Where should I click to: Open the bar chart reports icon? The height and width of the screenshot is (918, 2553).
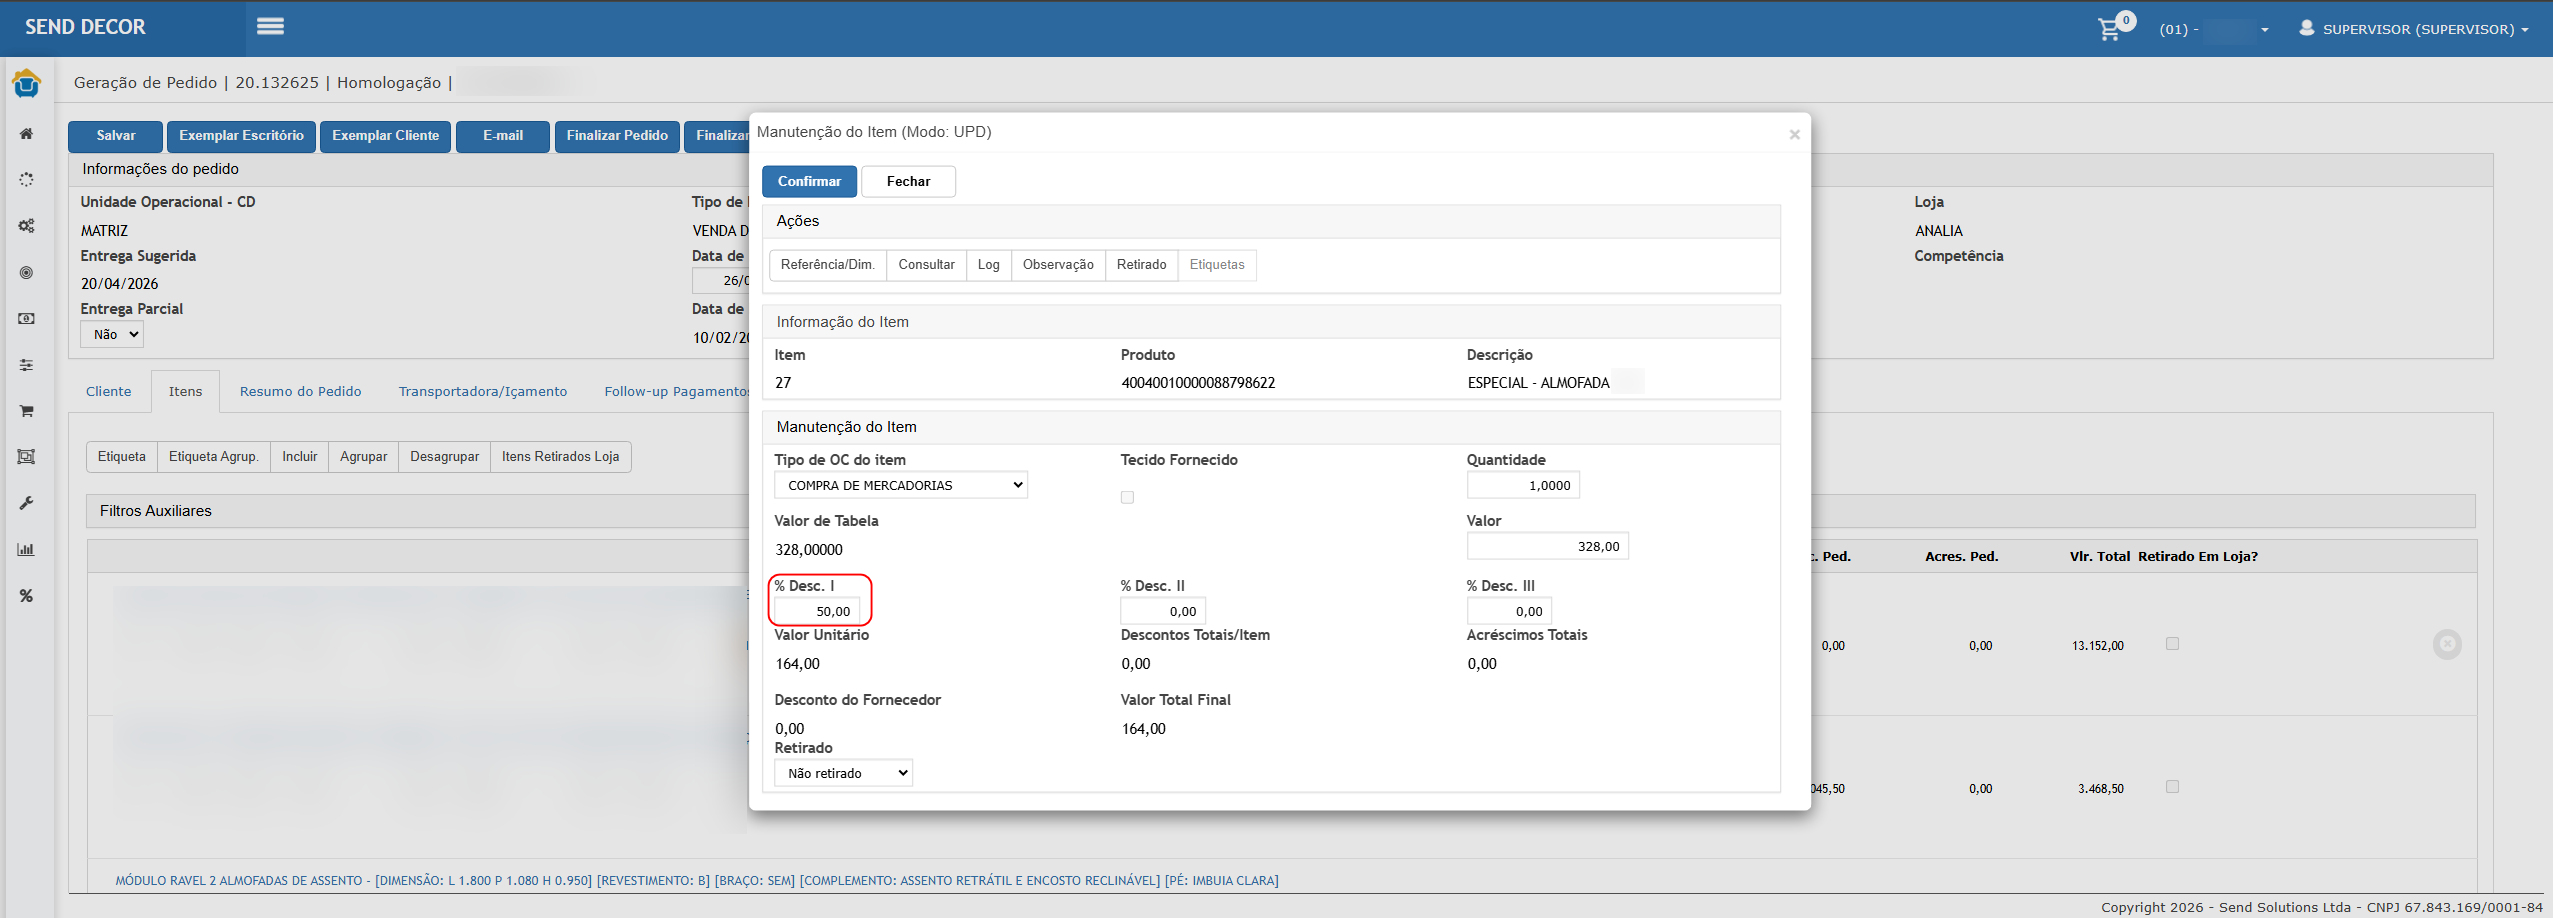tap(26, 549)
